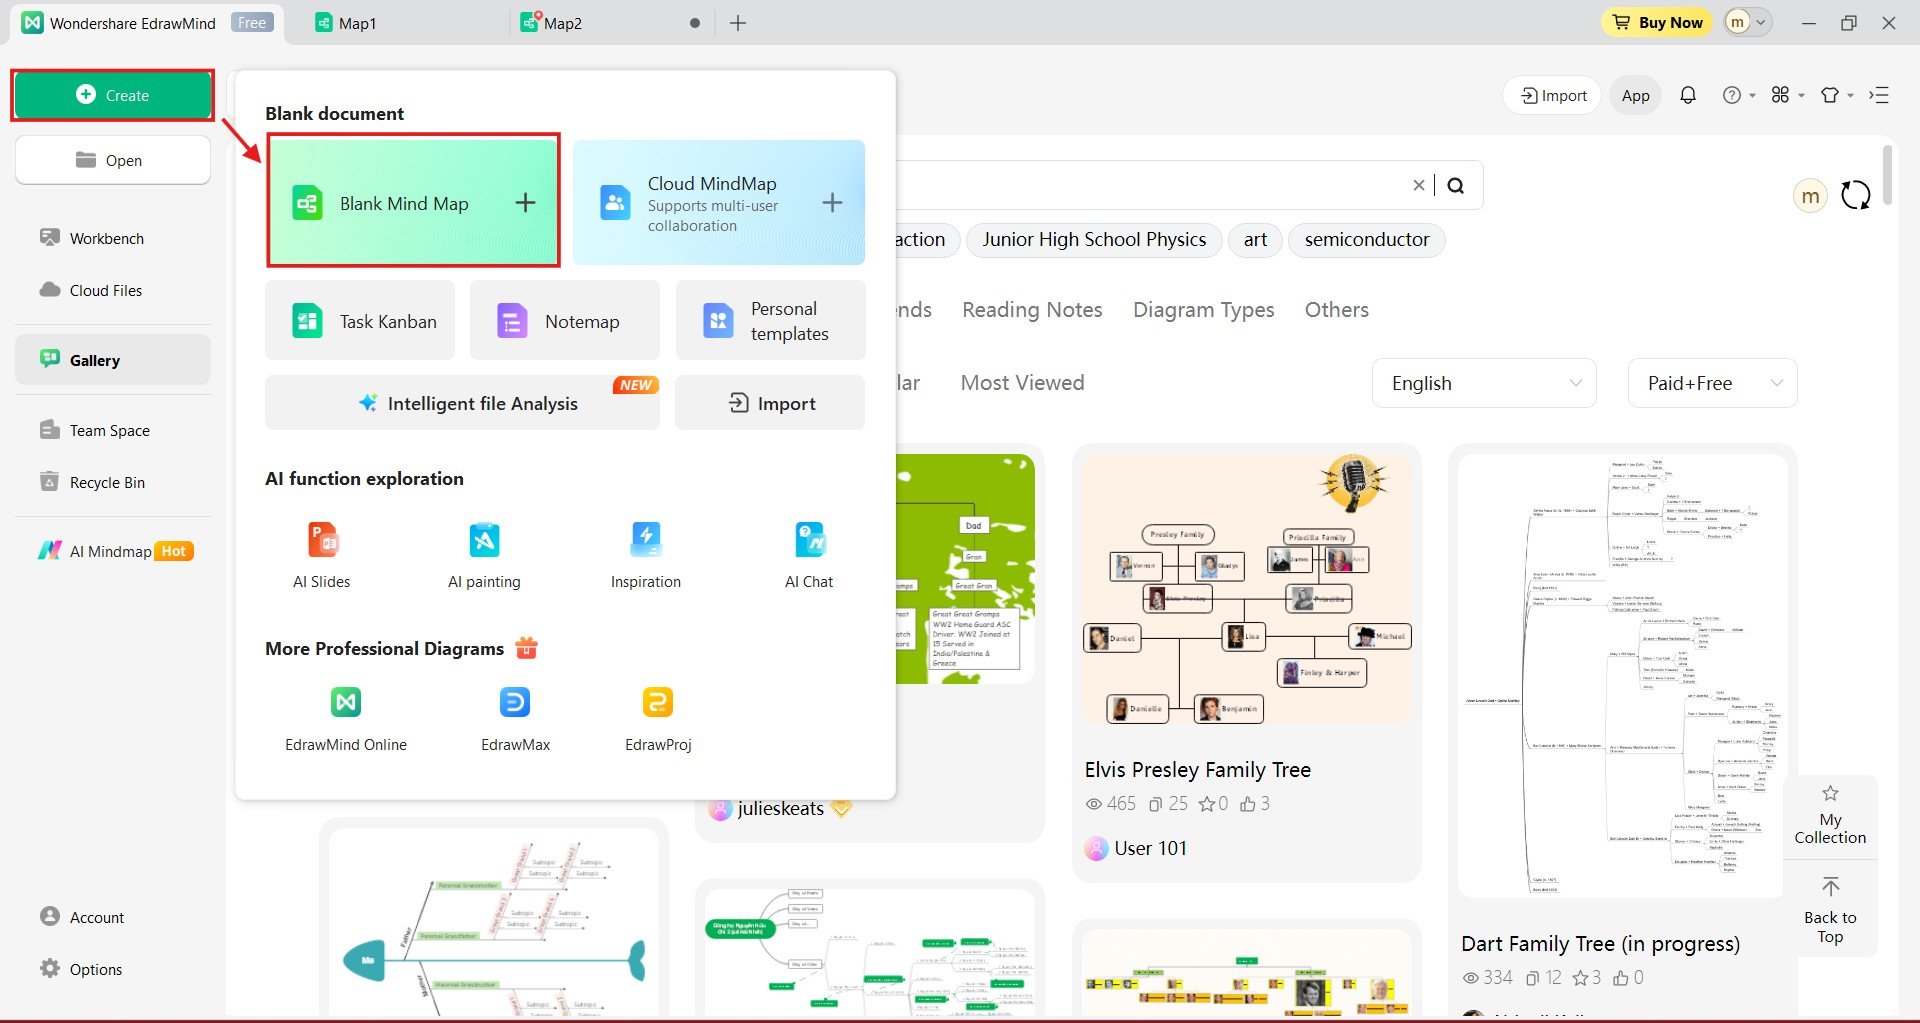Create a Cloud MindMap

click(719, 203)
